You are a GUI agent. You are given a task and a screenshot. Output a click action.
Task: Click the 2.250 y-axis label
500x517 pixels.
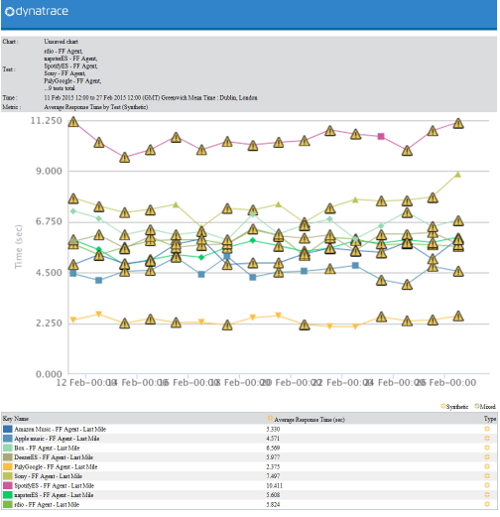49,323
